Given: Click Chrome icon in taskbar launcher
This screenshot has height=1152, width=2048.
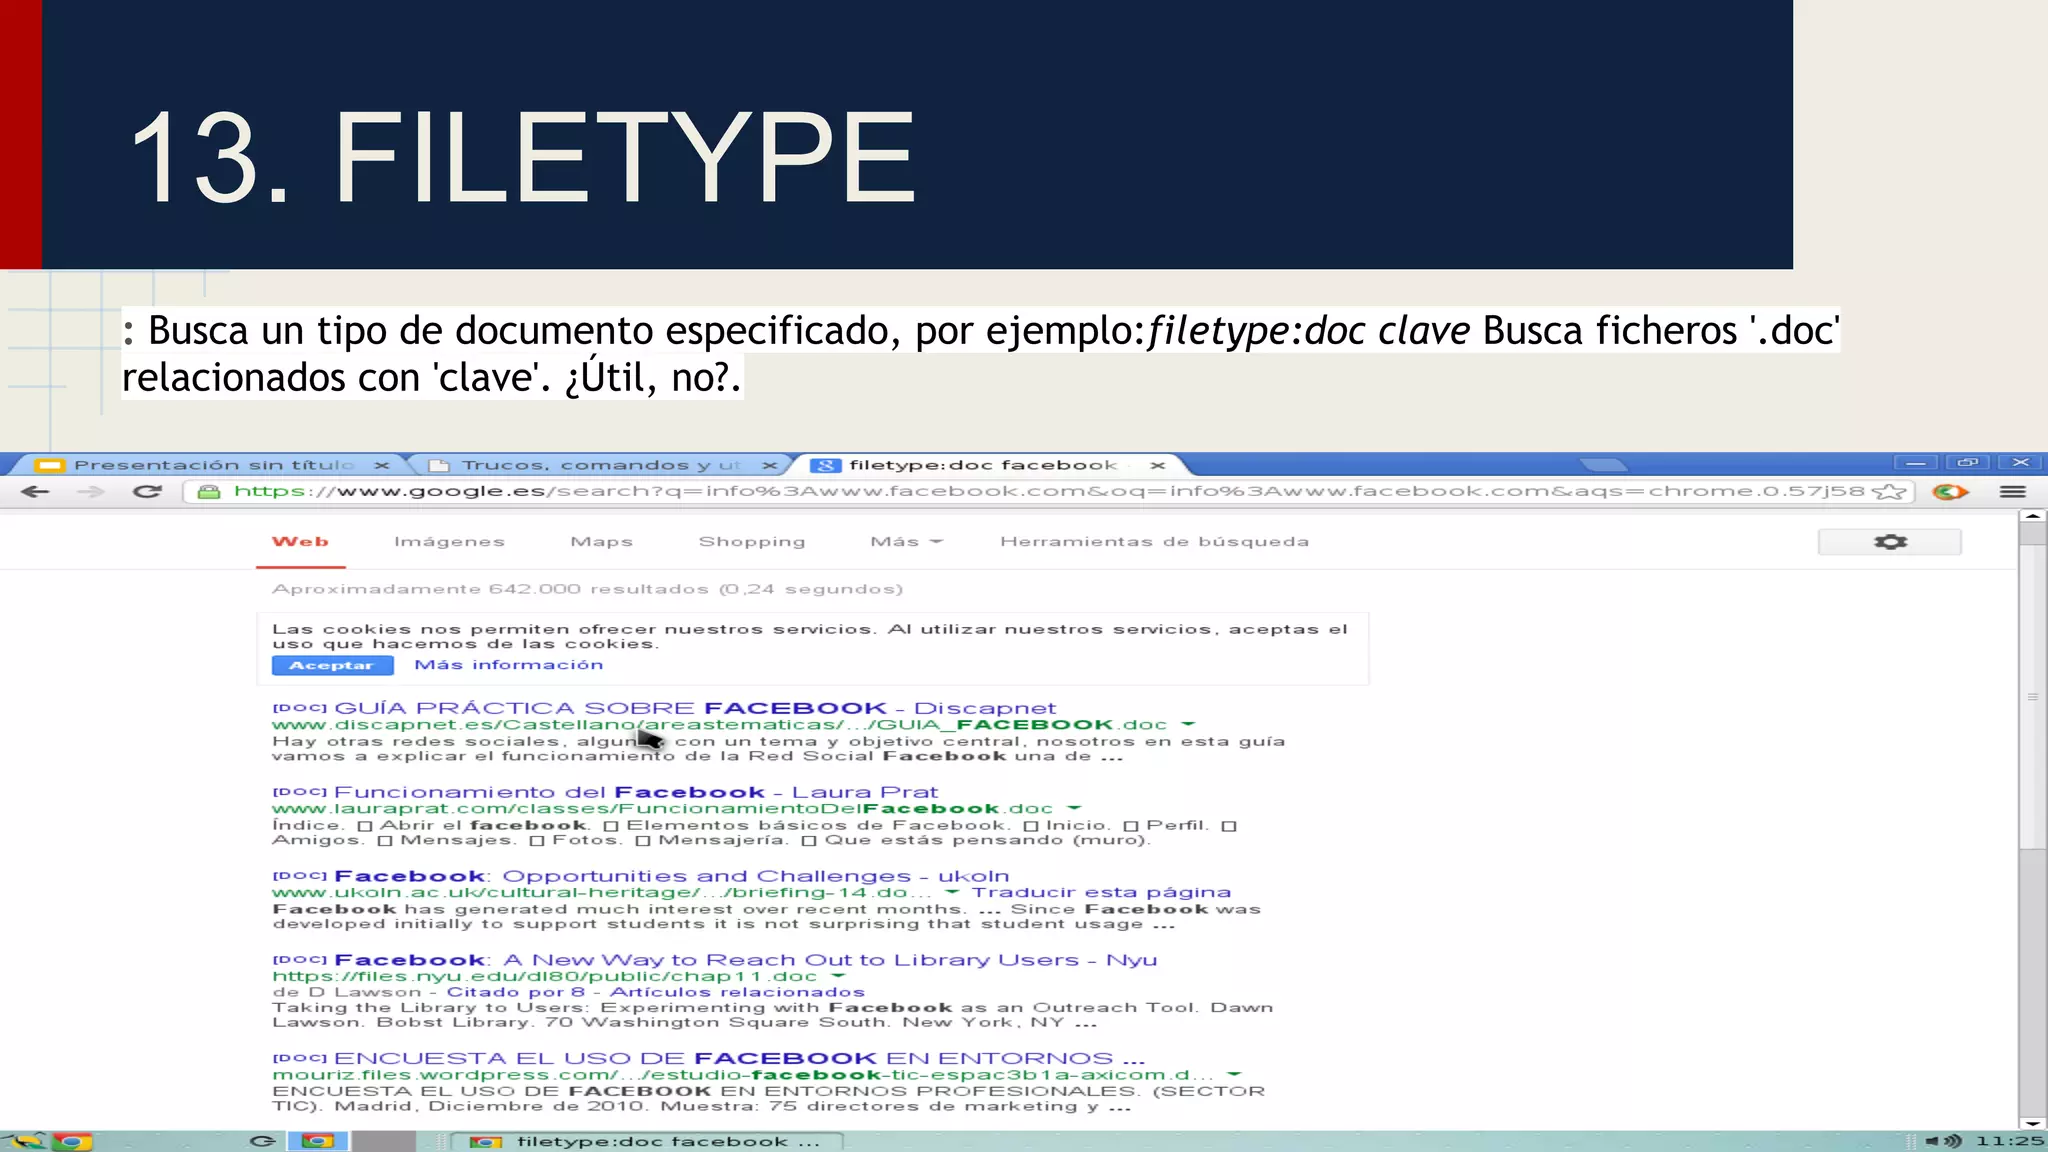Looking at the screenshot, I should click(72, 1141).
